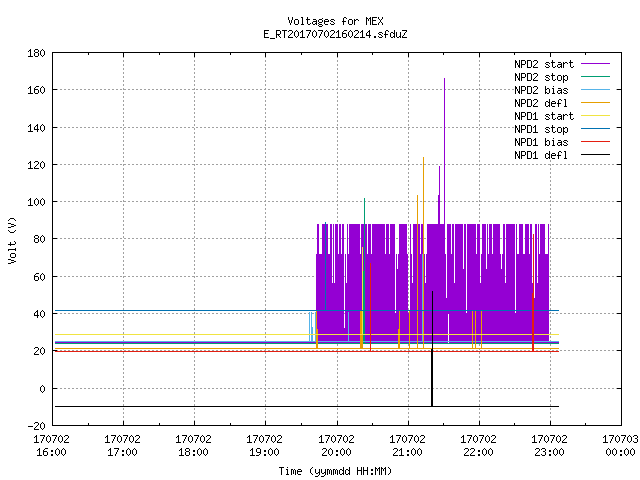Screen dimensions: 640x480
Task: Click the purple NPD2 start legend line
Action: tap(595, 64)
